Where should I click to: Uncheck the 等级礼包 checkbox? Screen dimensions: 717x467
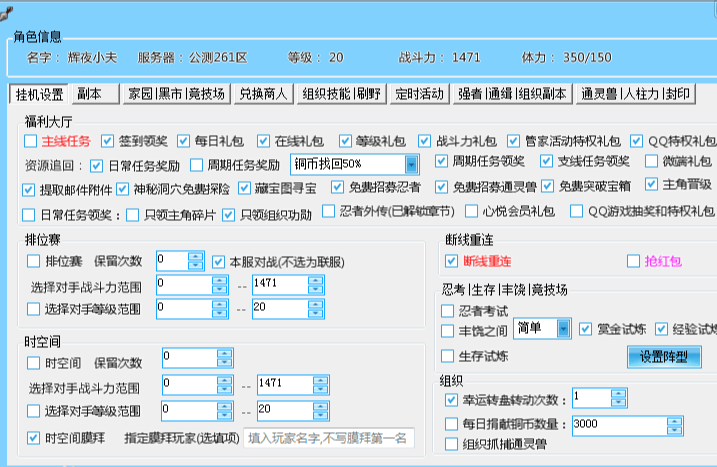point(345,141)
